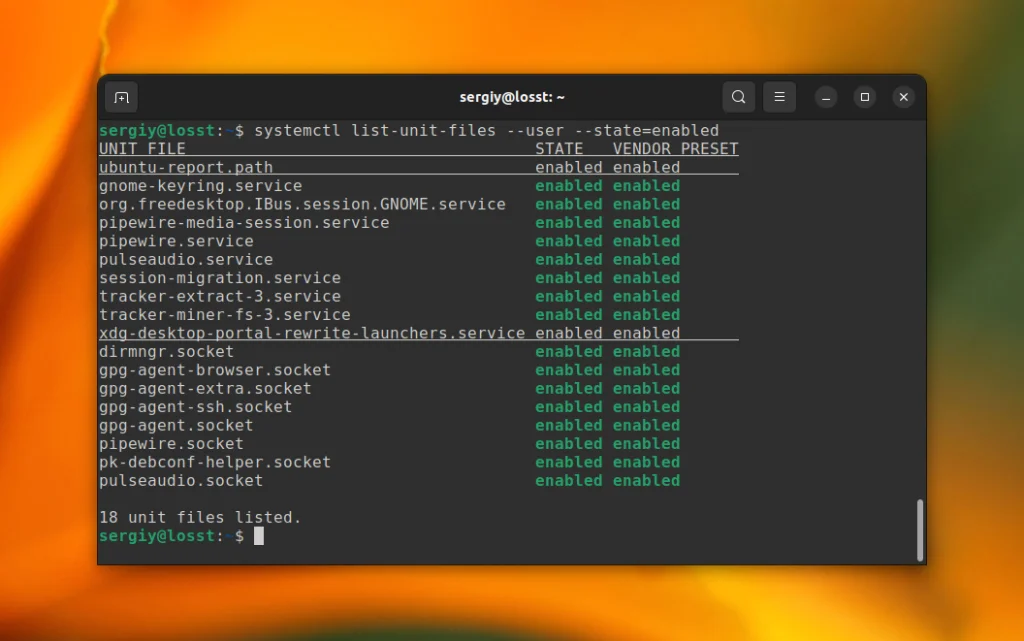The width and height of the screenshot is (1024, 641).
Task: Open a new terminal tab
Action: (x=121, y=97)
